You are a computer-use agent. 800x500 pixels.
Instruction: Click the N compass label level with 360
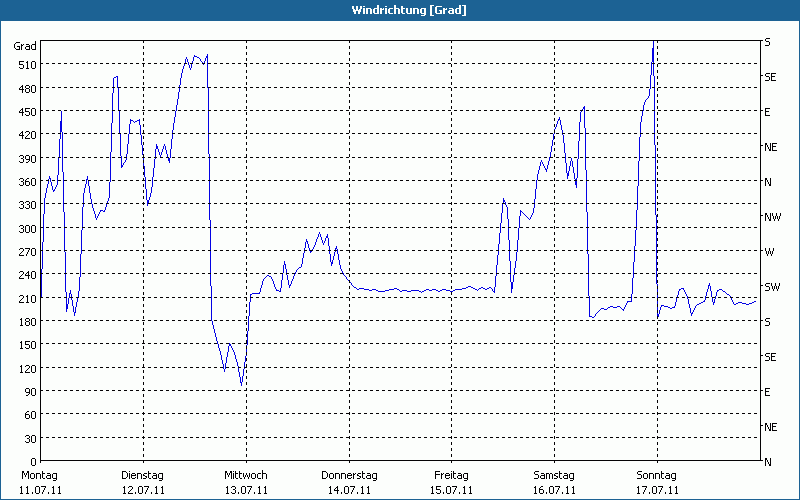point(768,182)
